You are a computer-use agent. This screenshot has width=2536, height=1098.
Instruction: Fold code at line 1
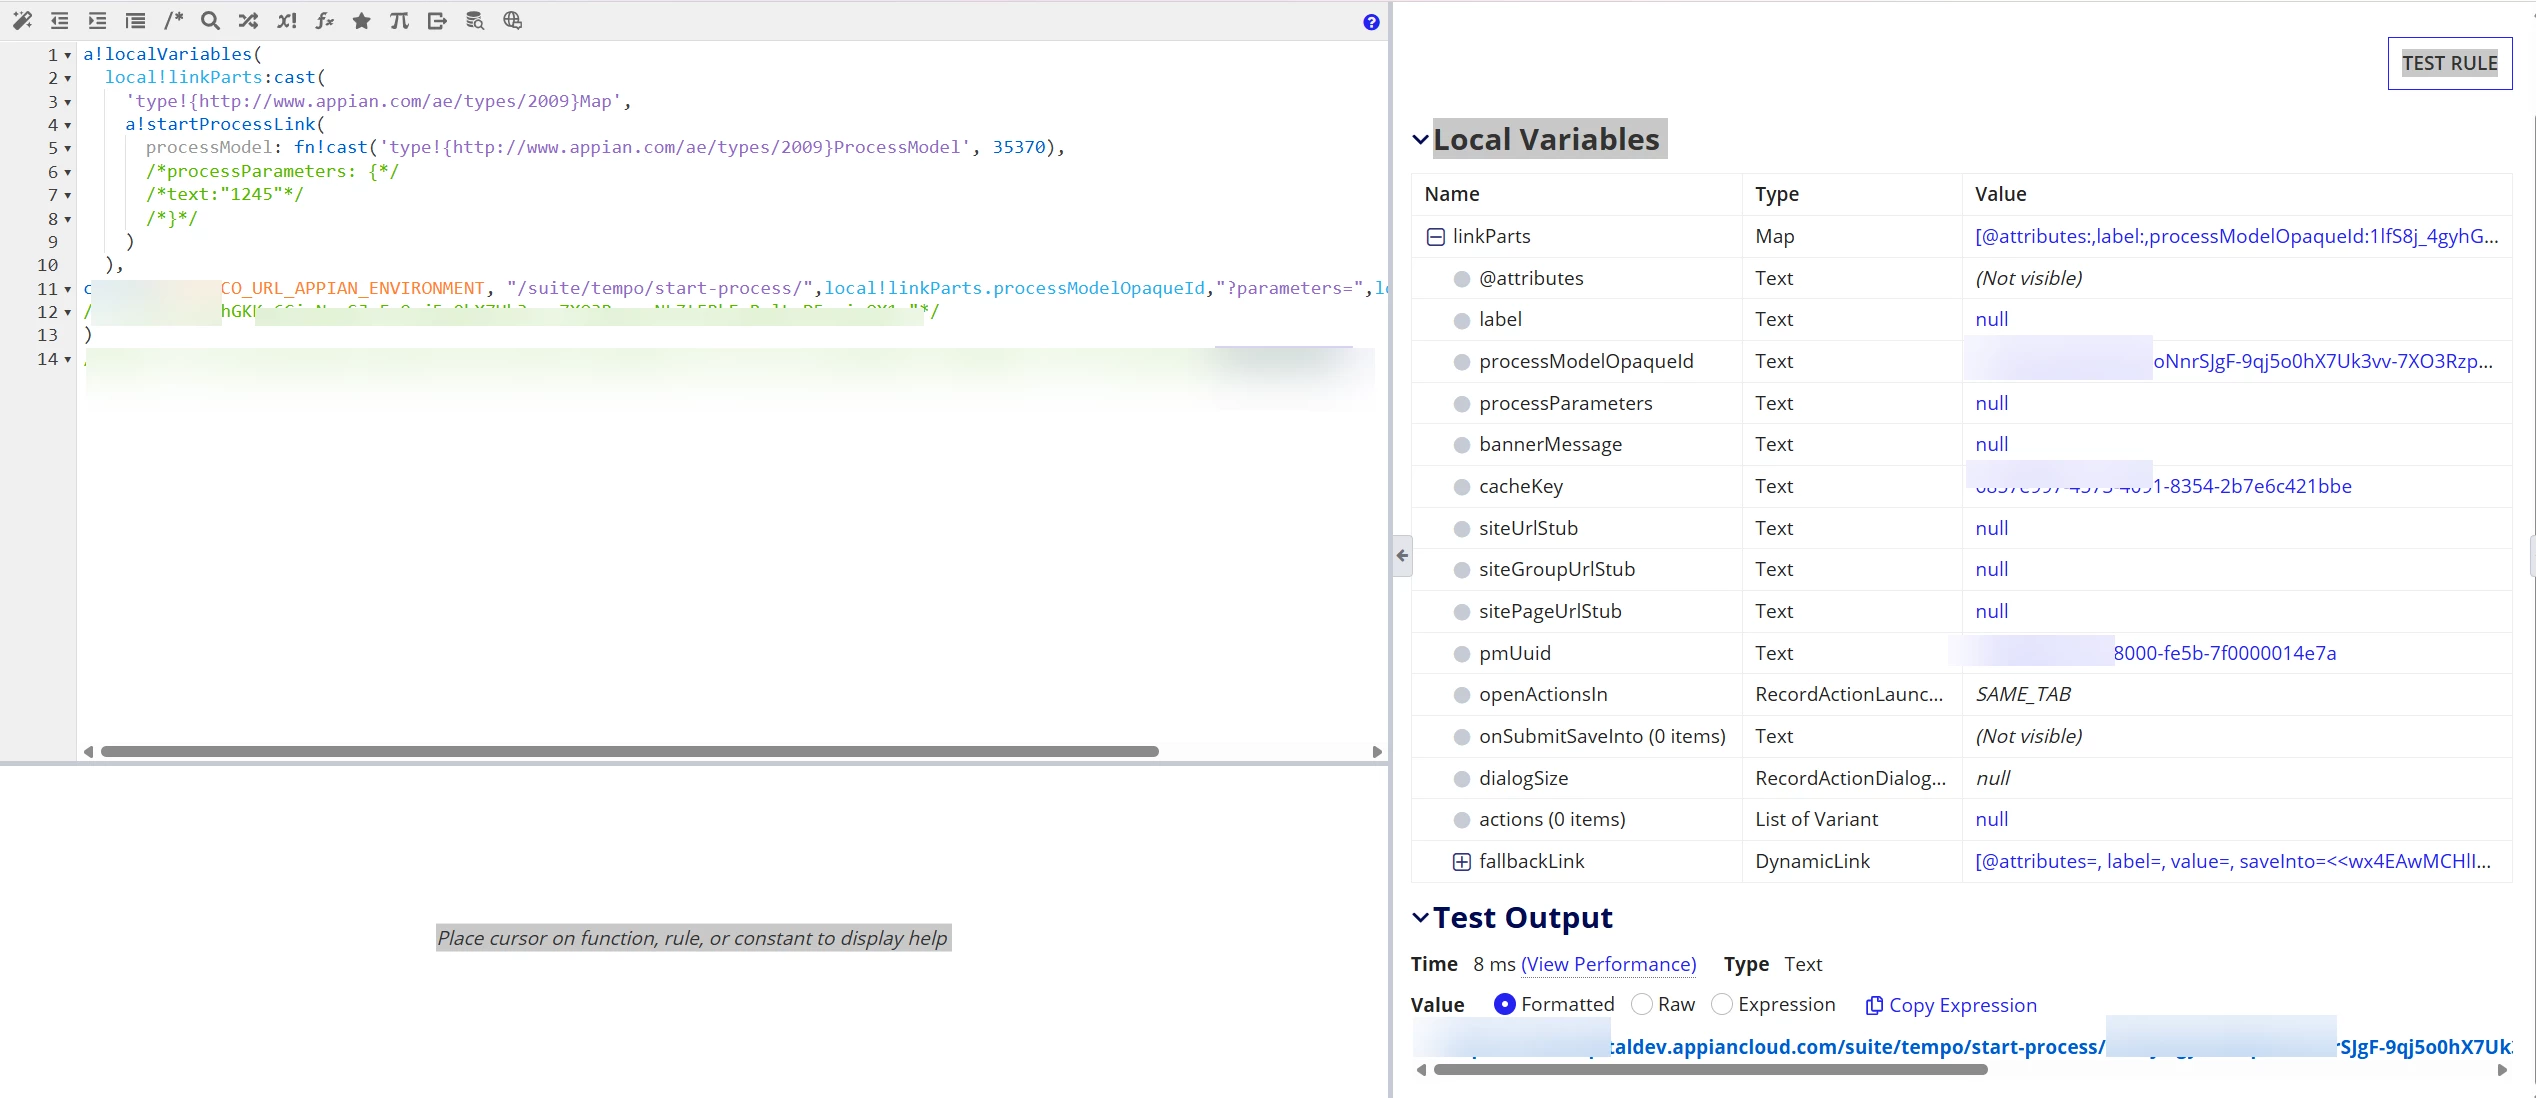pyautogui.click(x=68, y=55)
